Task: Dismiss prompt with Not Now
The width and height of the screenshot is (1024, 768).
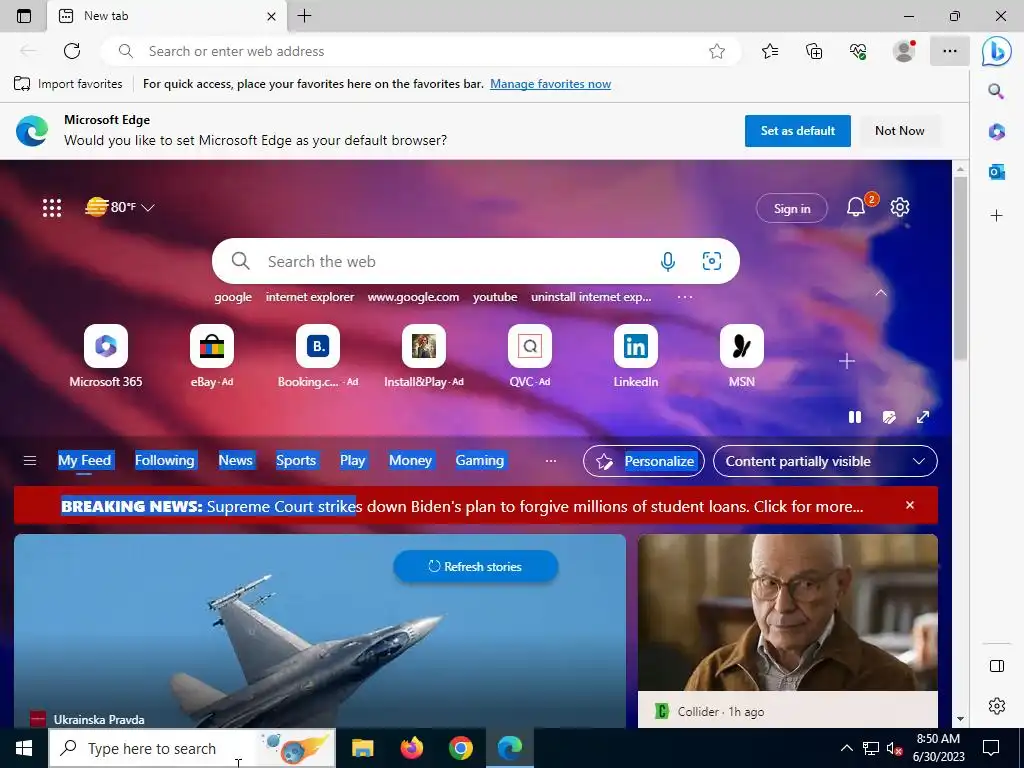Action: pos(899,131)
